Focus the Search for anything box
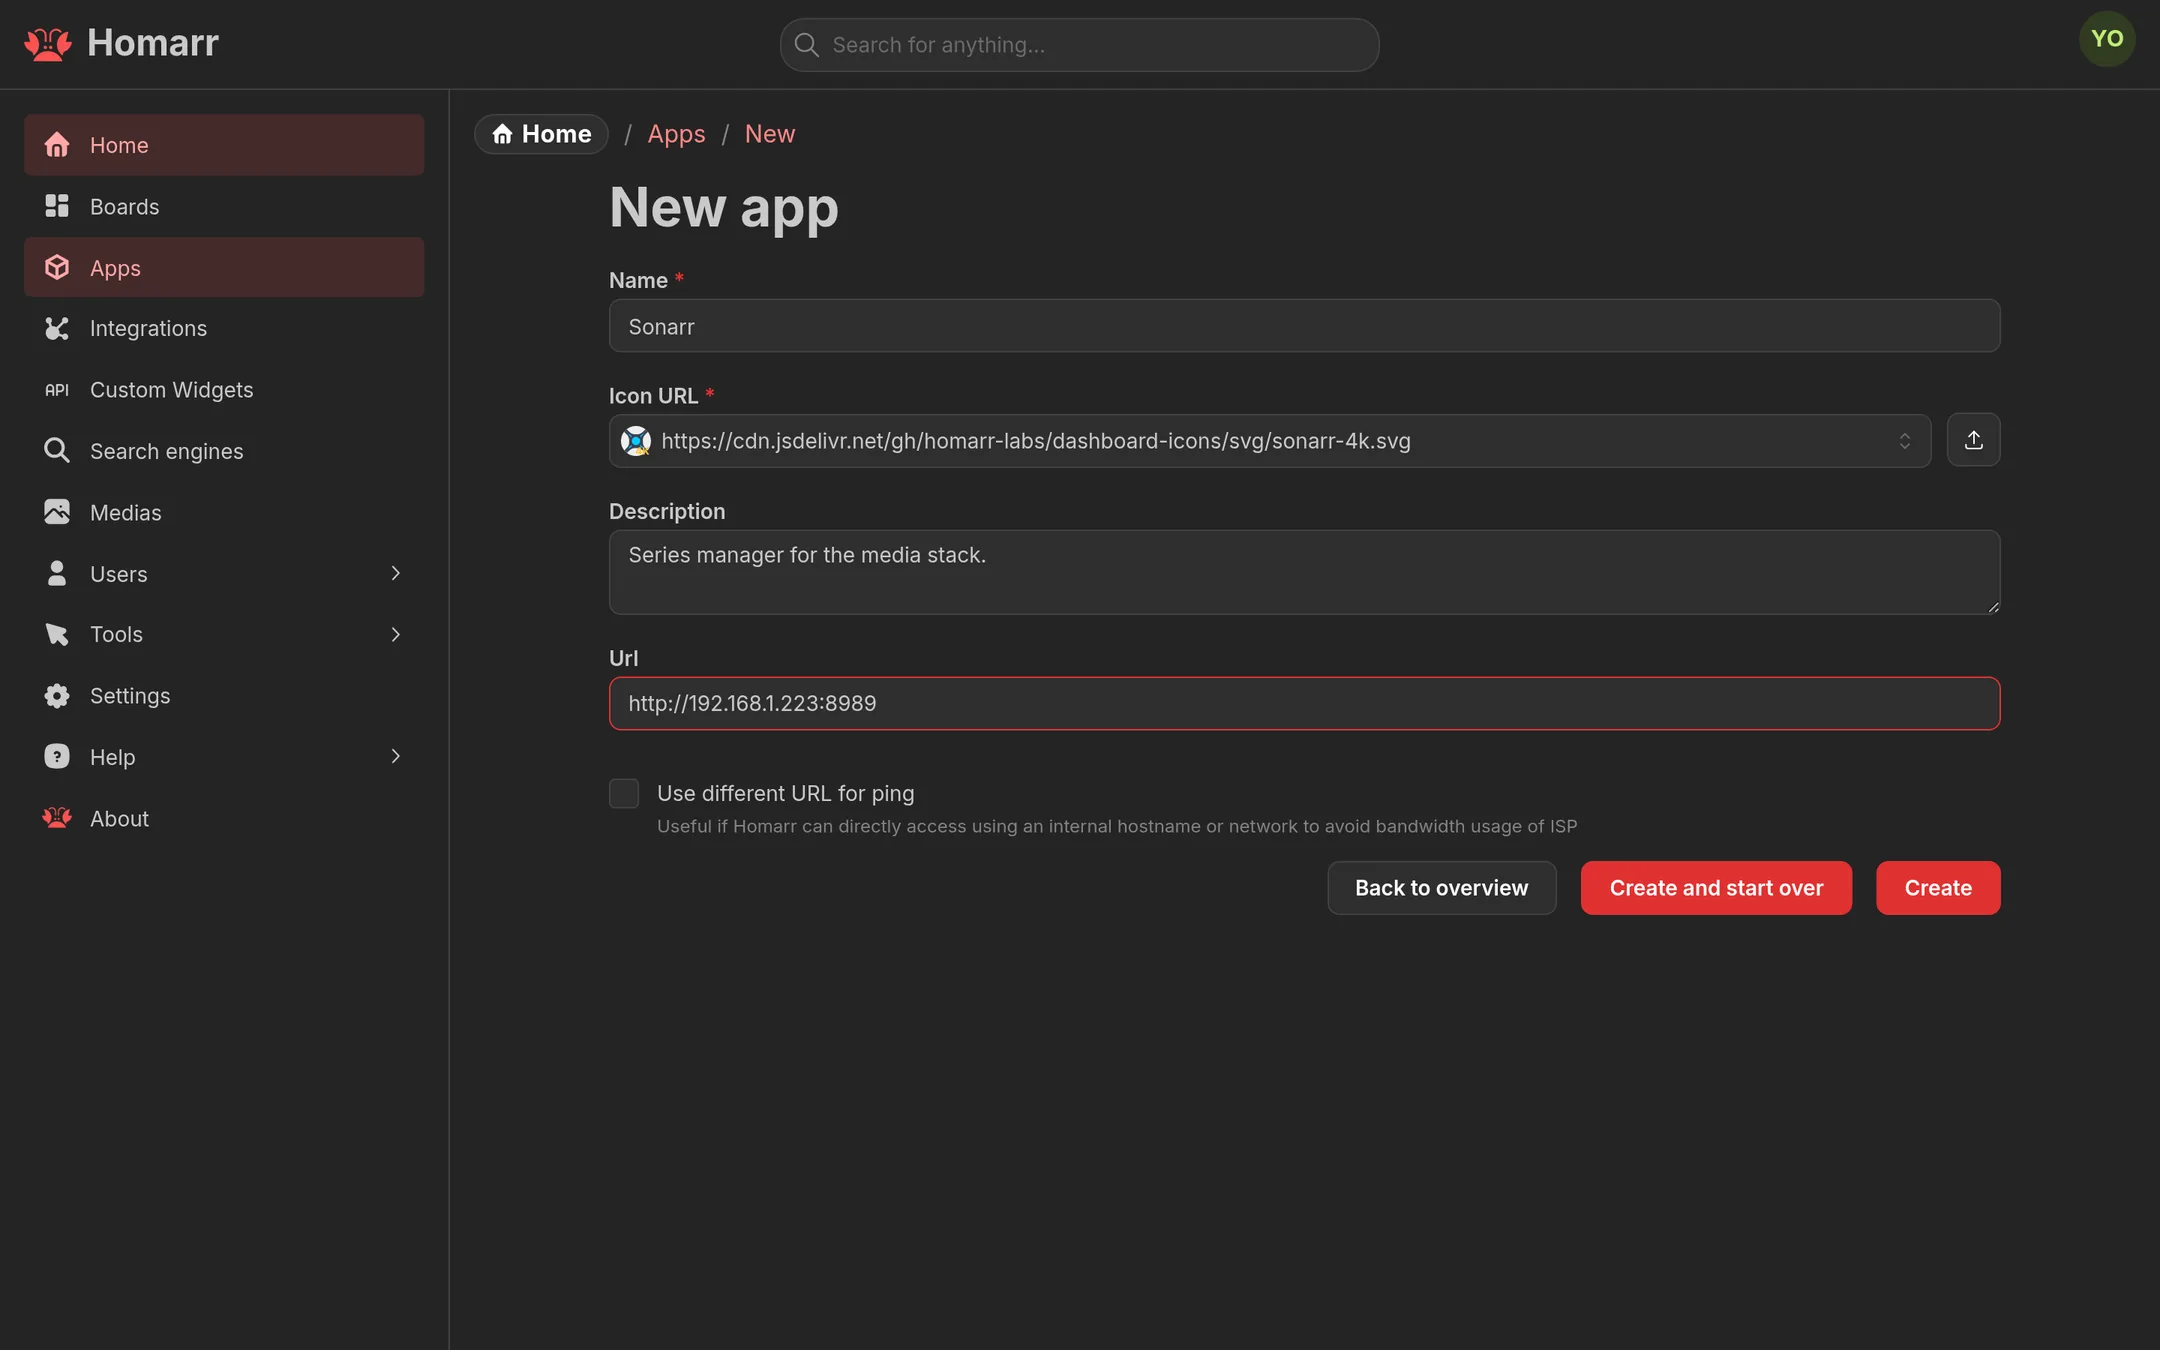 pyautogui.click(x=1079, y=45)
